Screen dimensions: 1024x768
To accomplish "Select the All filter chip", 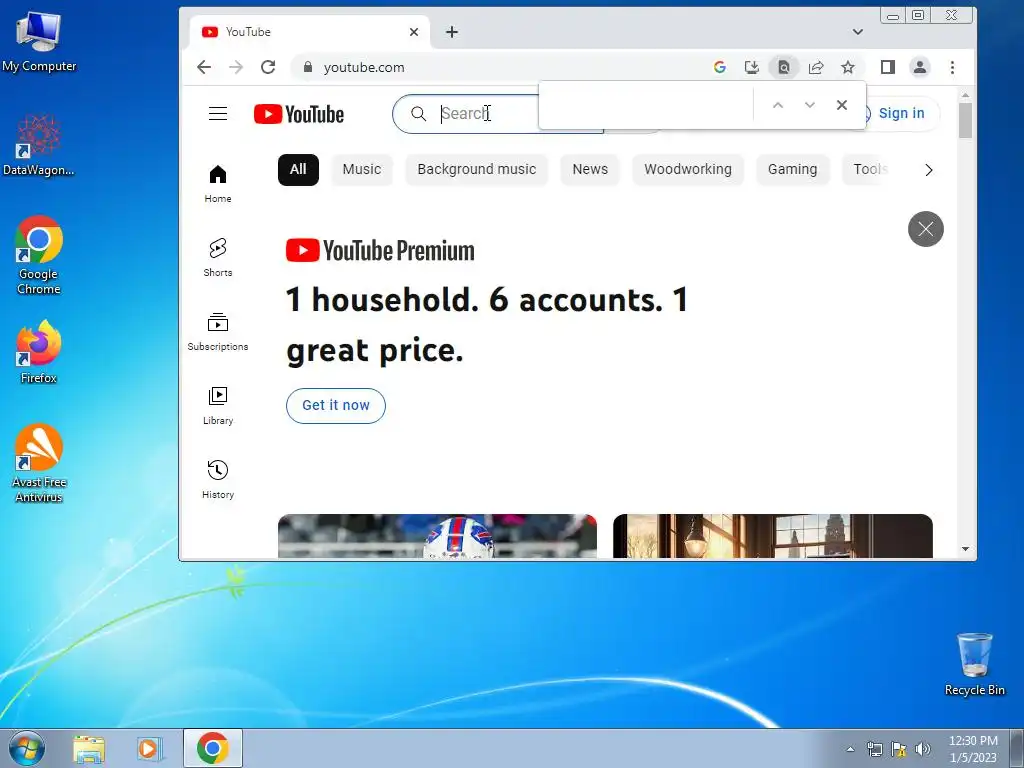I will [x=298, y=170].
